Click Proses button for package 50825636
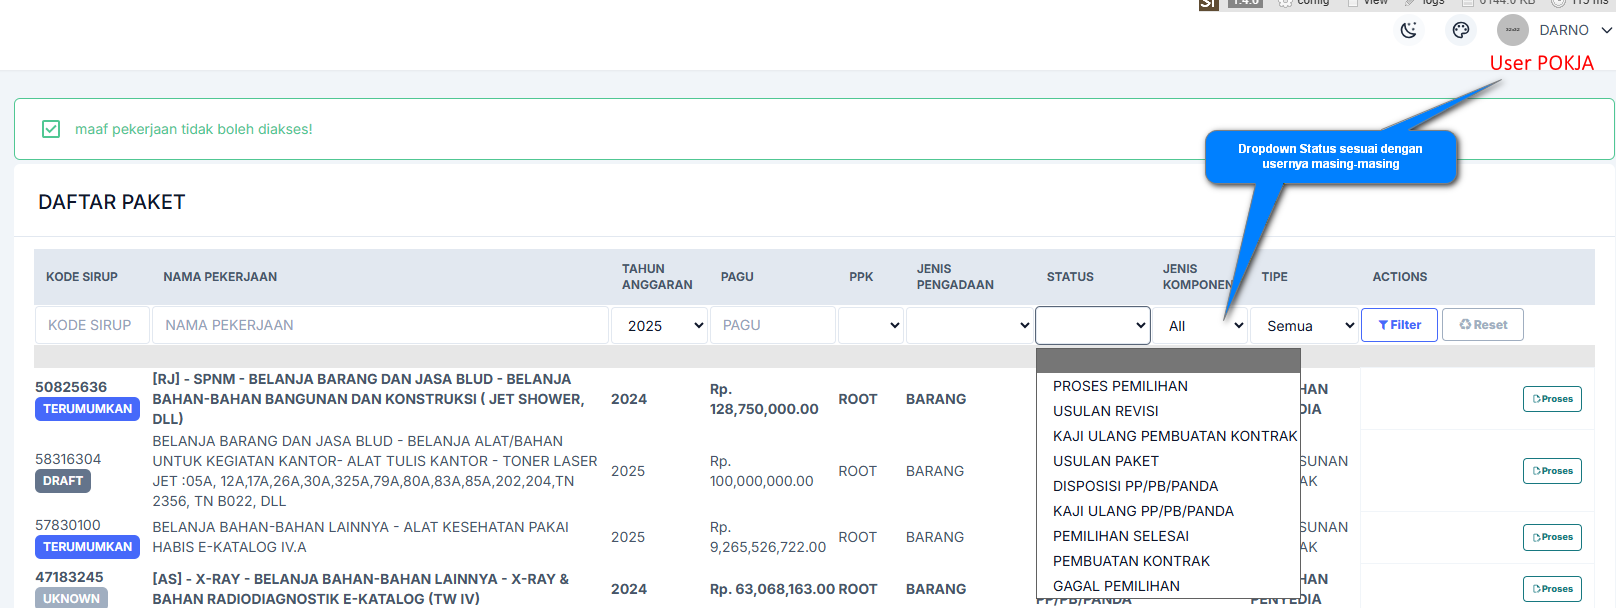The width and height of the screenshot is (1616, 608). point(1551,399)
